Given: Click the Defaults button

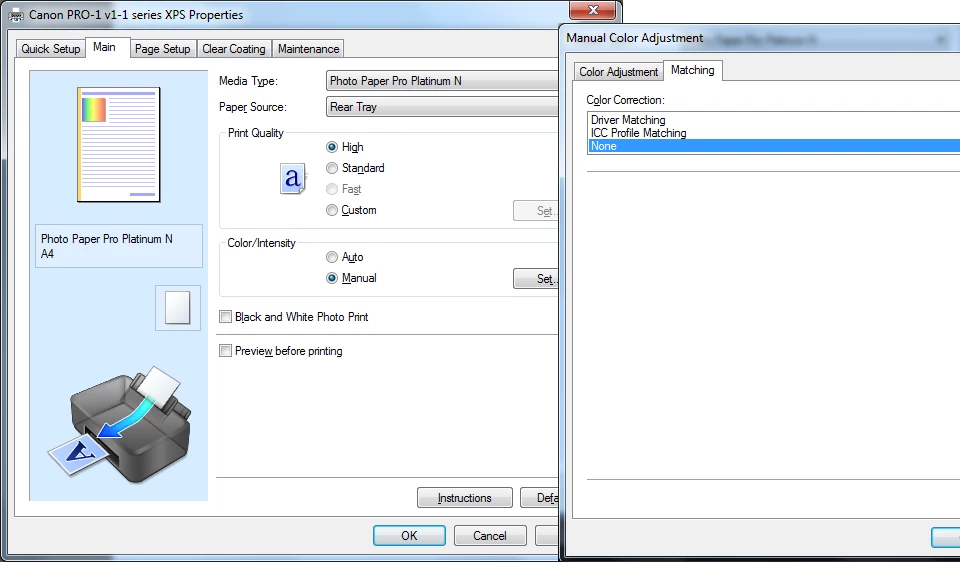Looking at the screenshot, I should [x=539, y=498].
